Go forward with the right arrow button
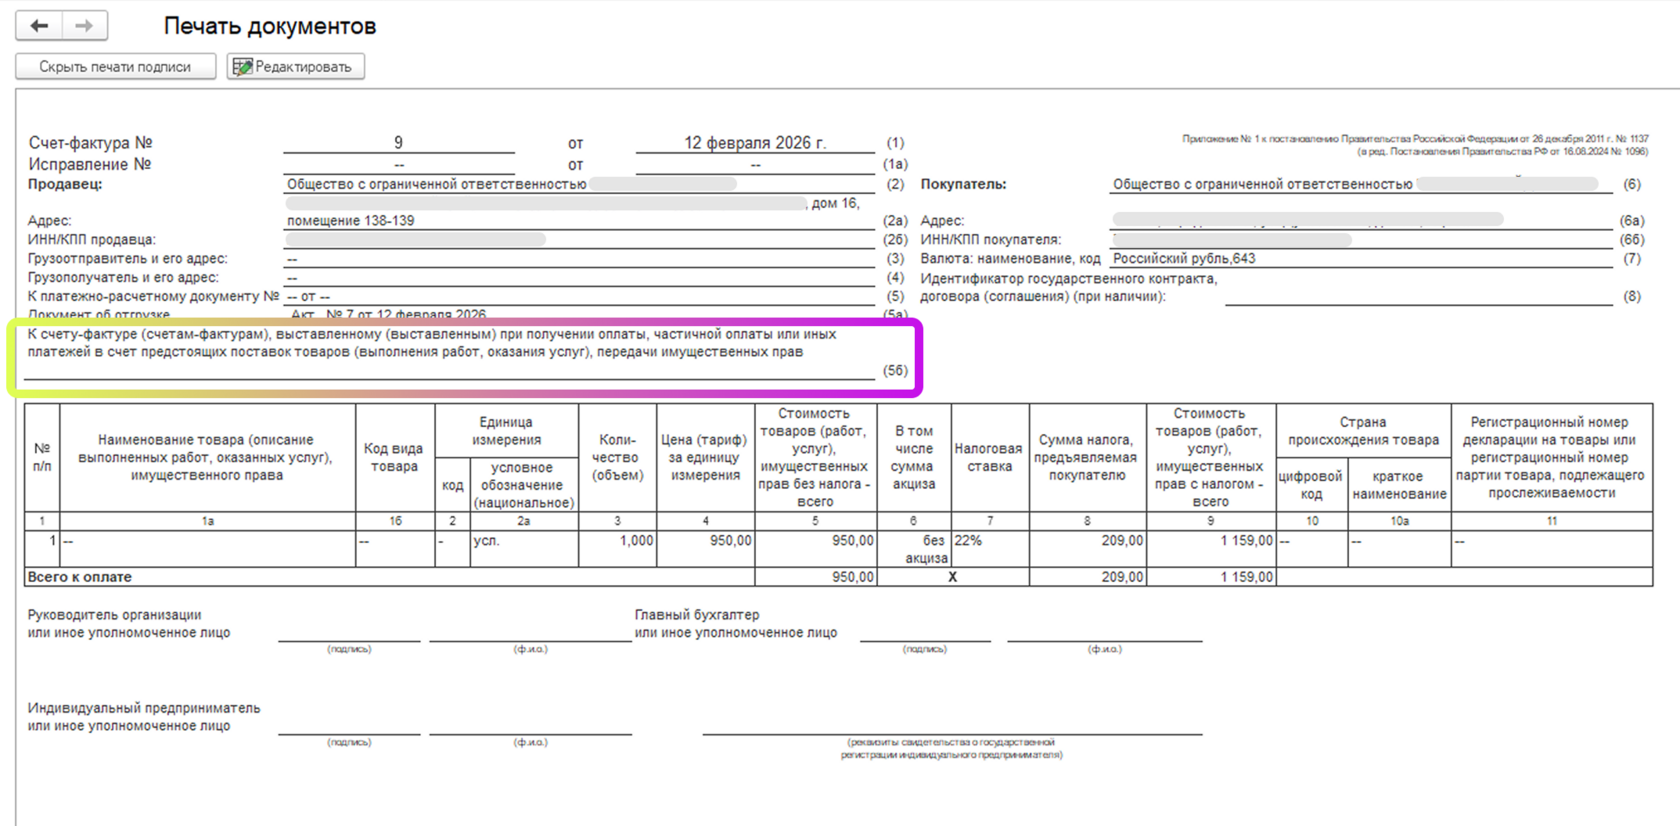Image resolution: width=1680 pixels, height=826 pixels. click(85, 26)
